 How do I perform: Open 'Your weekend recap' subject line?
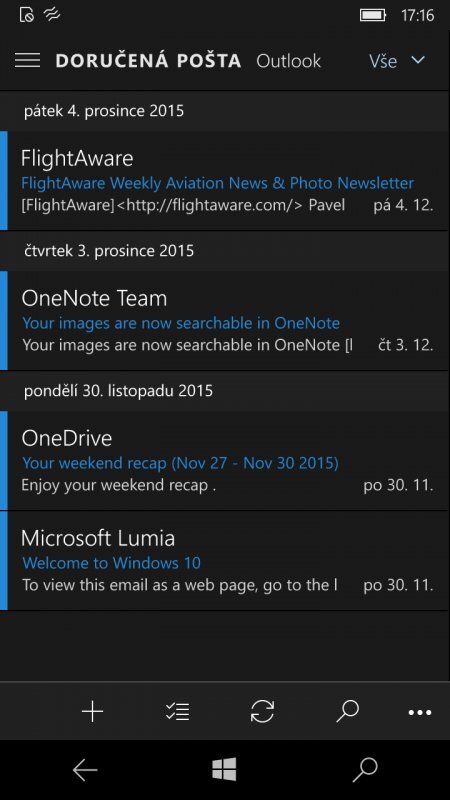tap(180, 463)
